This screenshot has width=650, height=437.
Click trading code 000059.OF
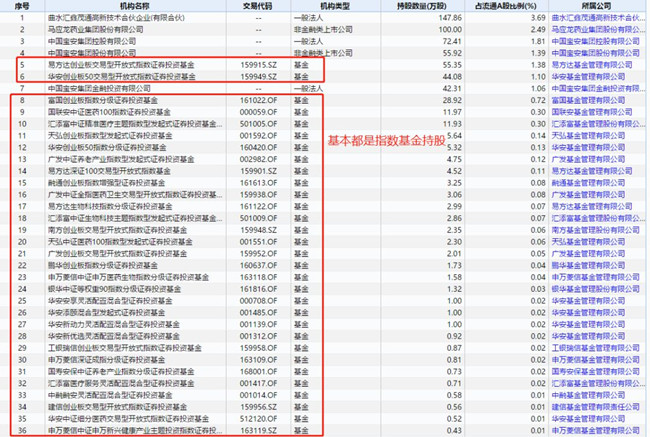259,112
